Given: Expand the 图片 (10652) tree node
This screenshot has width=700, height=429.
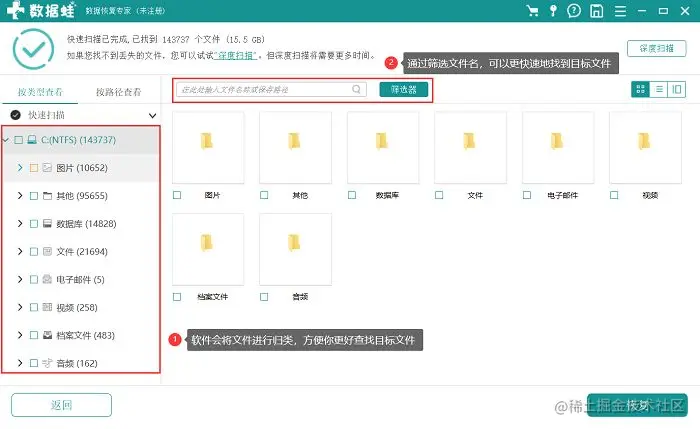Looking at the screenshot, I should 20,168.
